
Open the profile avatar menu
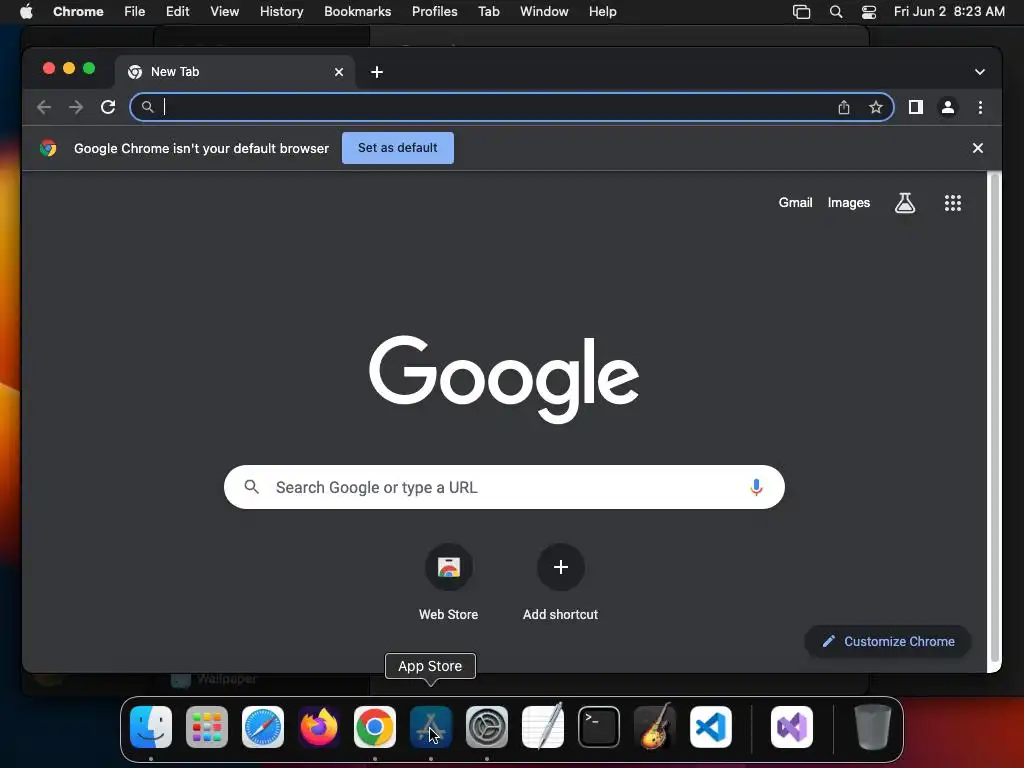(948, 107)
